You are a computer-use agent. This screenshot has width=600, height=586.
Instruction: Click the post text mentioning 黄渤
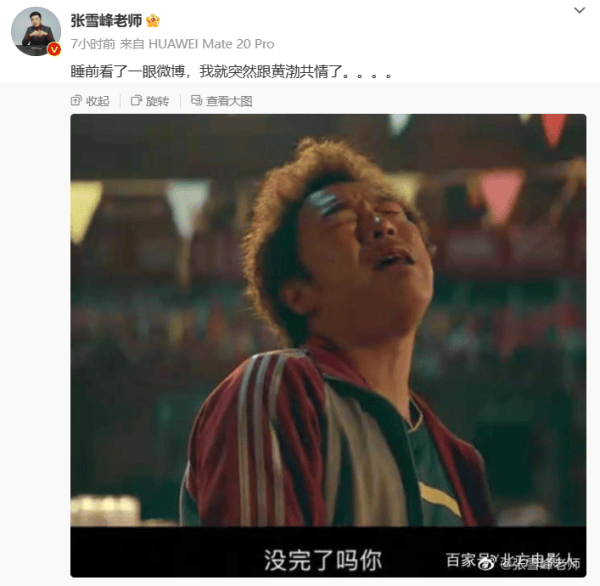coord(231,72)
